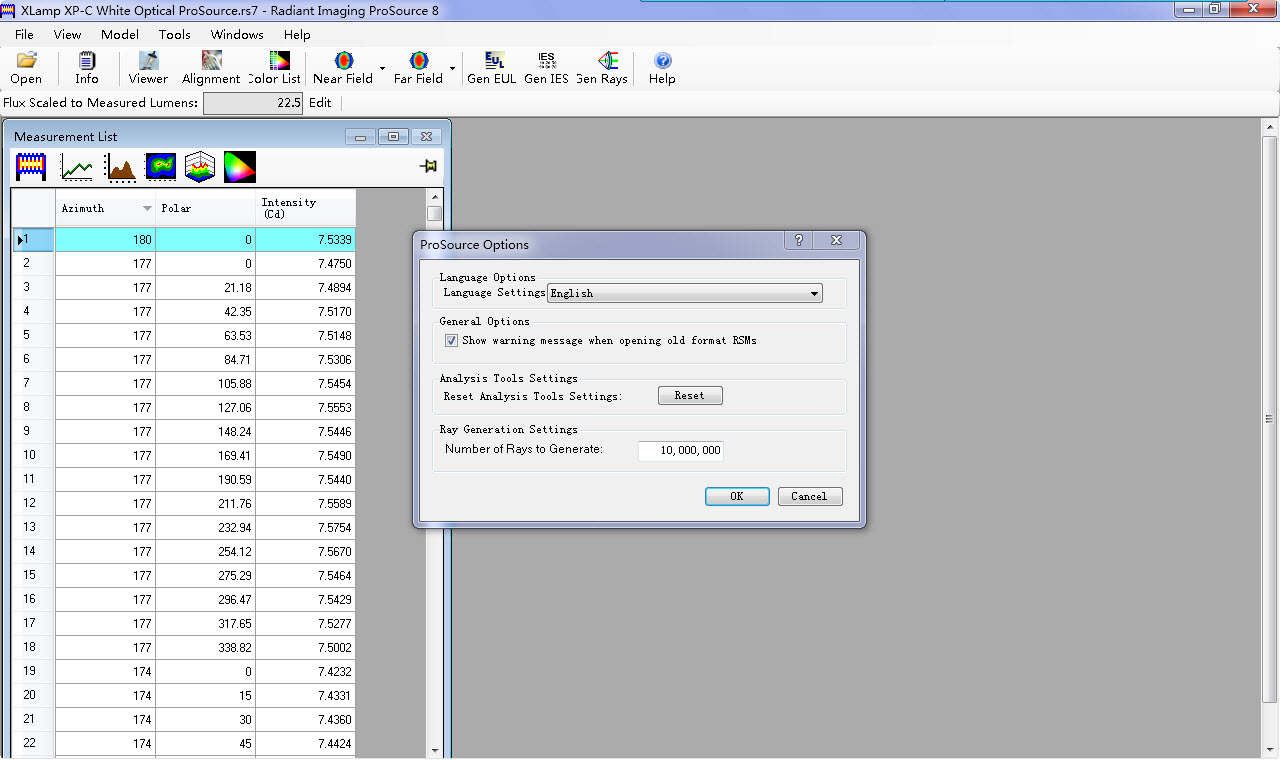
Task: Click the Gen Rays toolbar icon
Action: click(x=602, y=68)
